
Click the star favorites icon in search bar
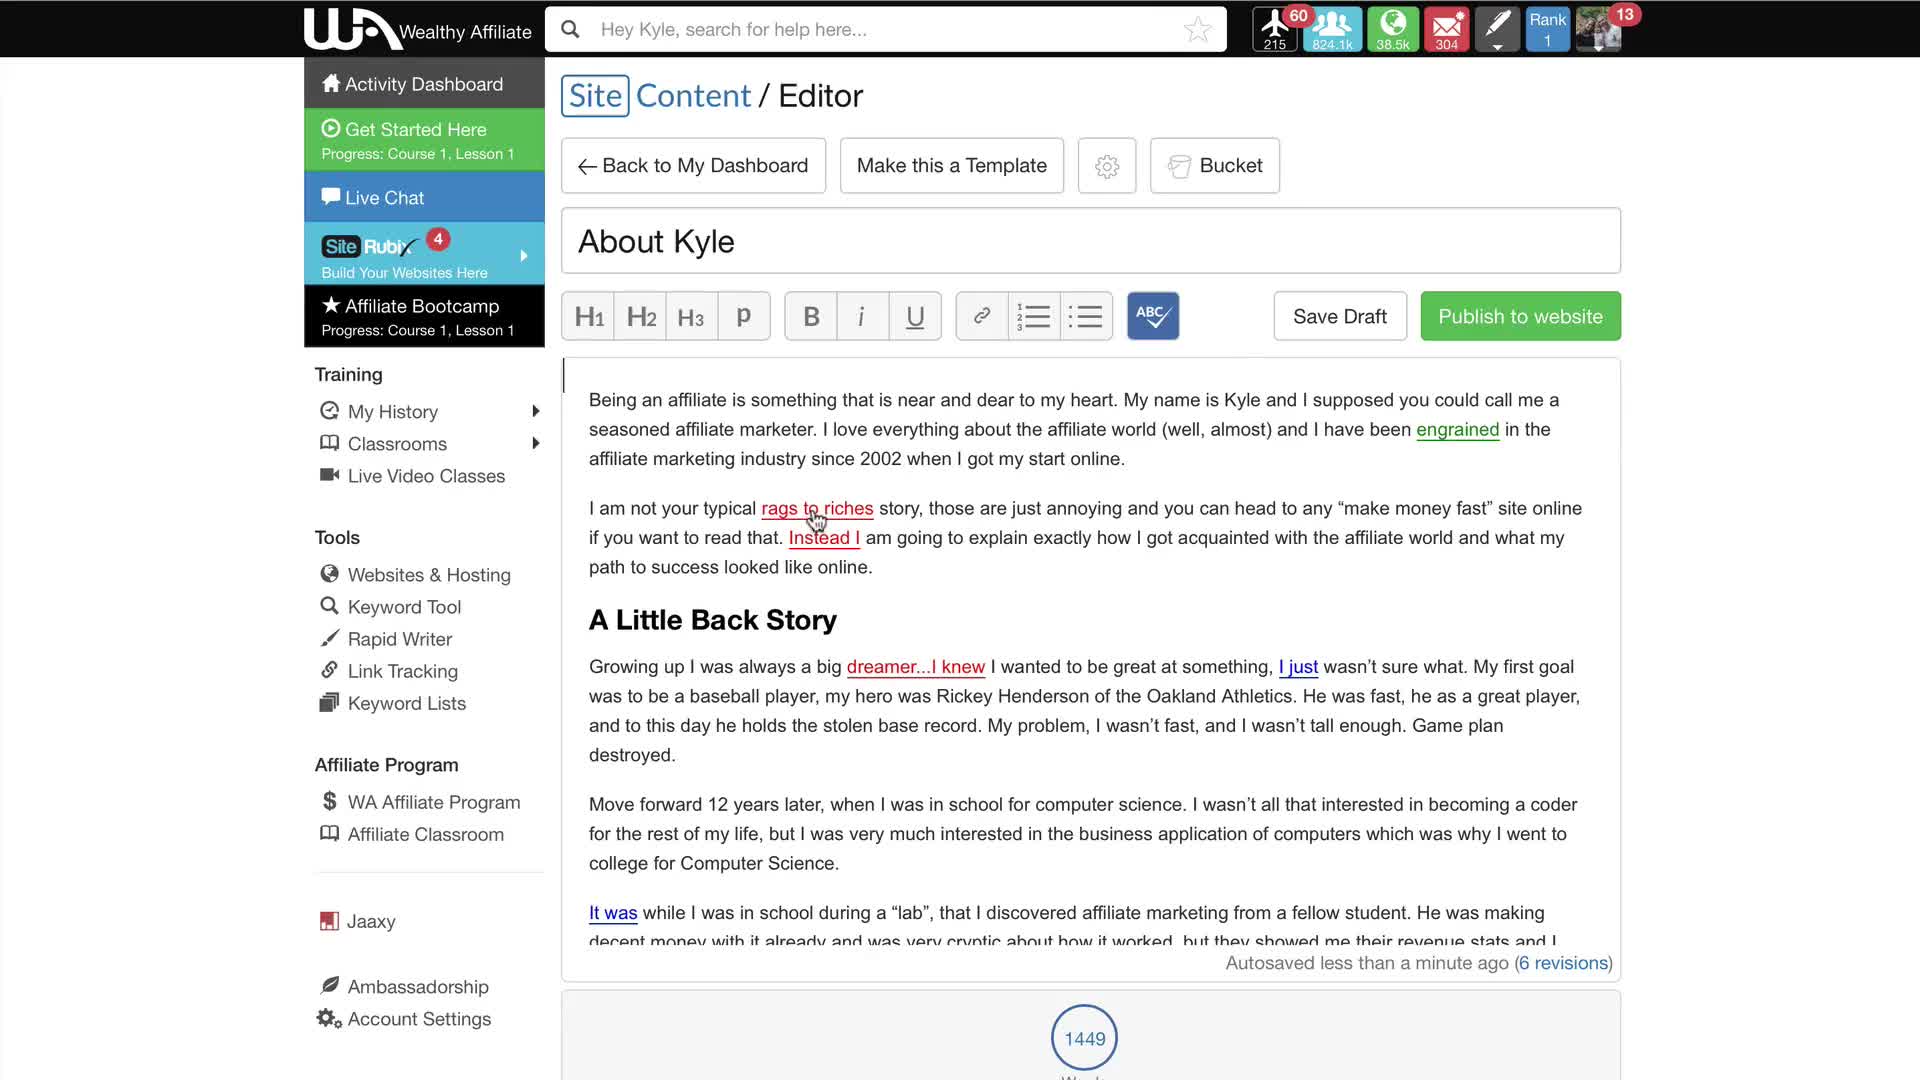point(1197,30)
